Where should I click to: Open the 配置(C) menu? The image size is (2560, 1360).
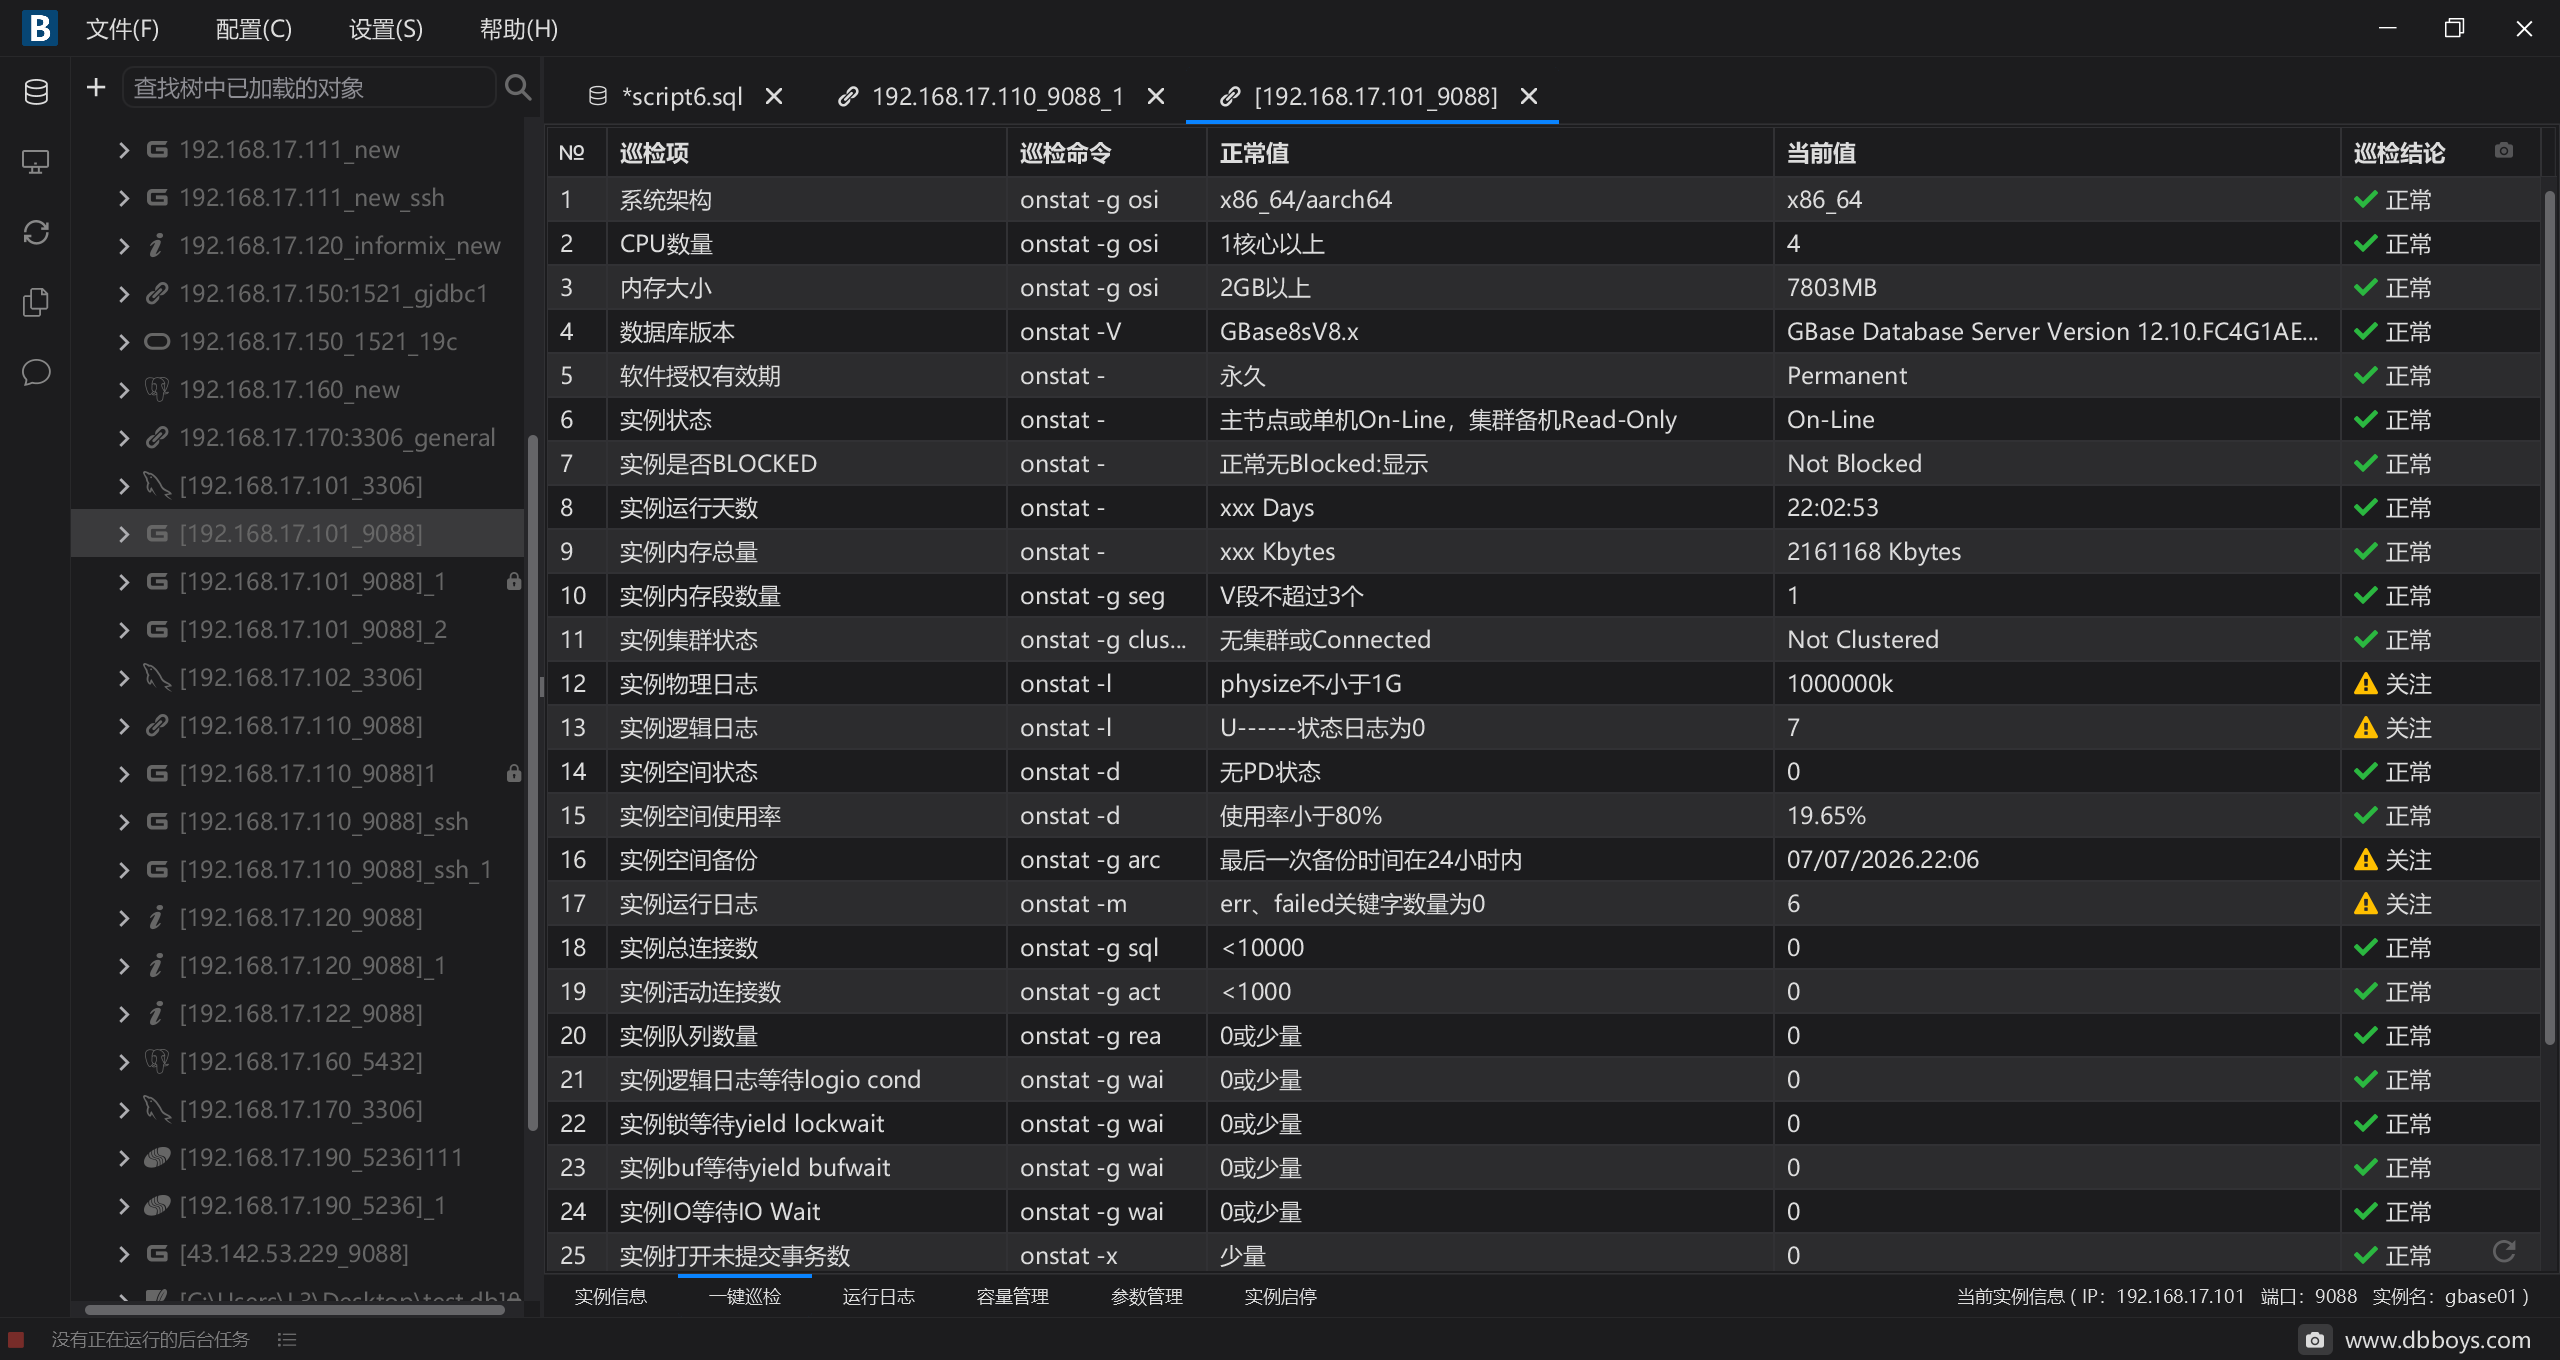point(254,29)
